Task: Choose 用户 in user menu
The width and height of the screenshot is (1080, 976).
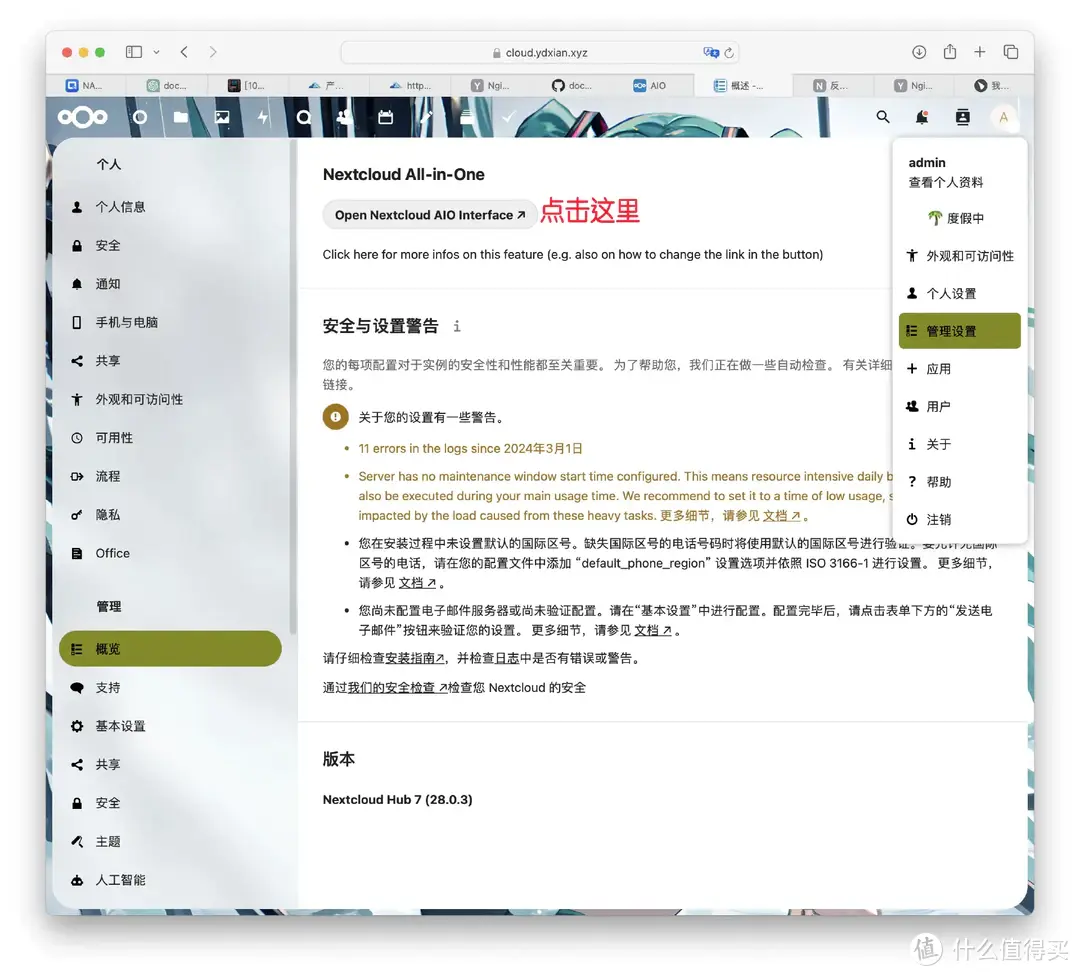Action: pos(959,406)
